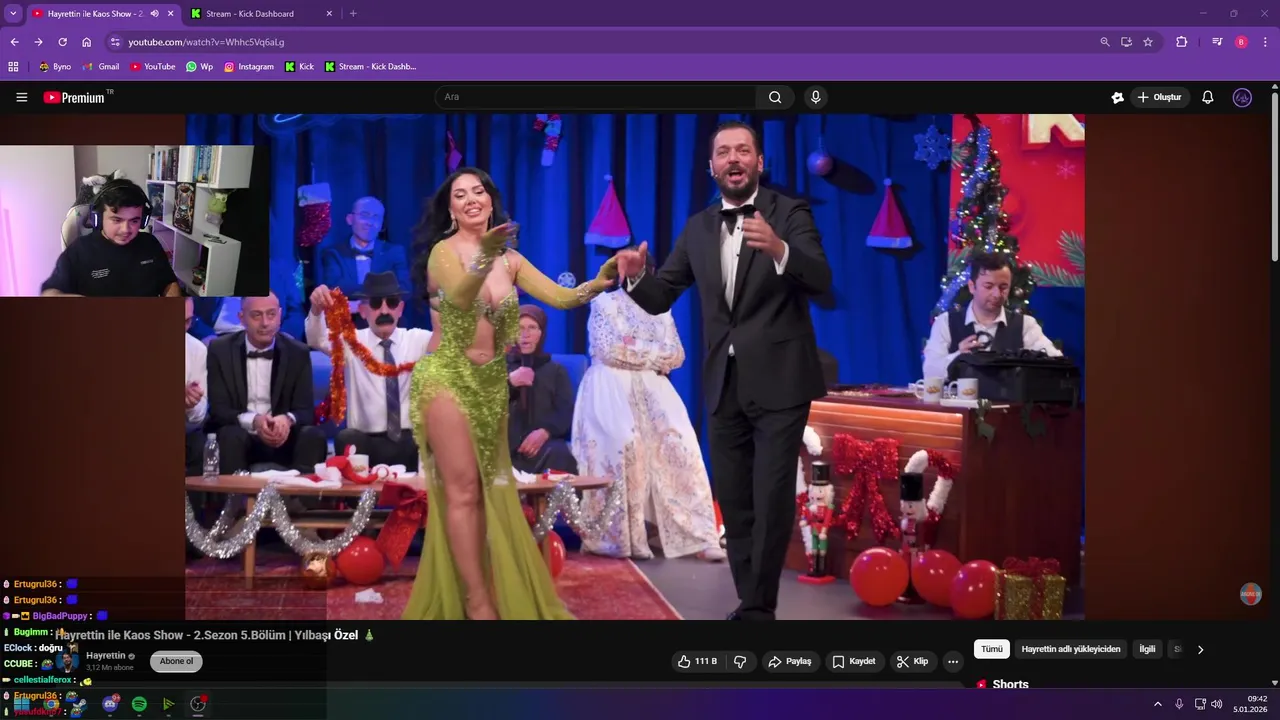Open Discord from the taskbar
The width and height of the screenshot is (1280, 720).
point(110,704)
